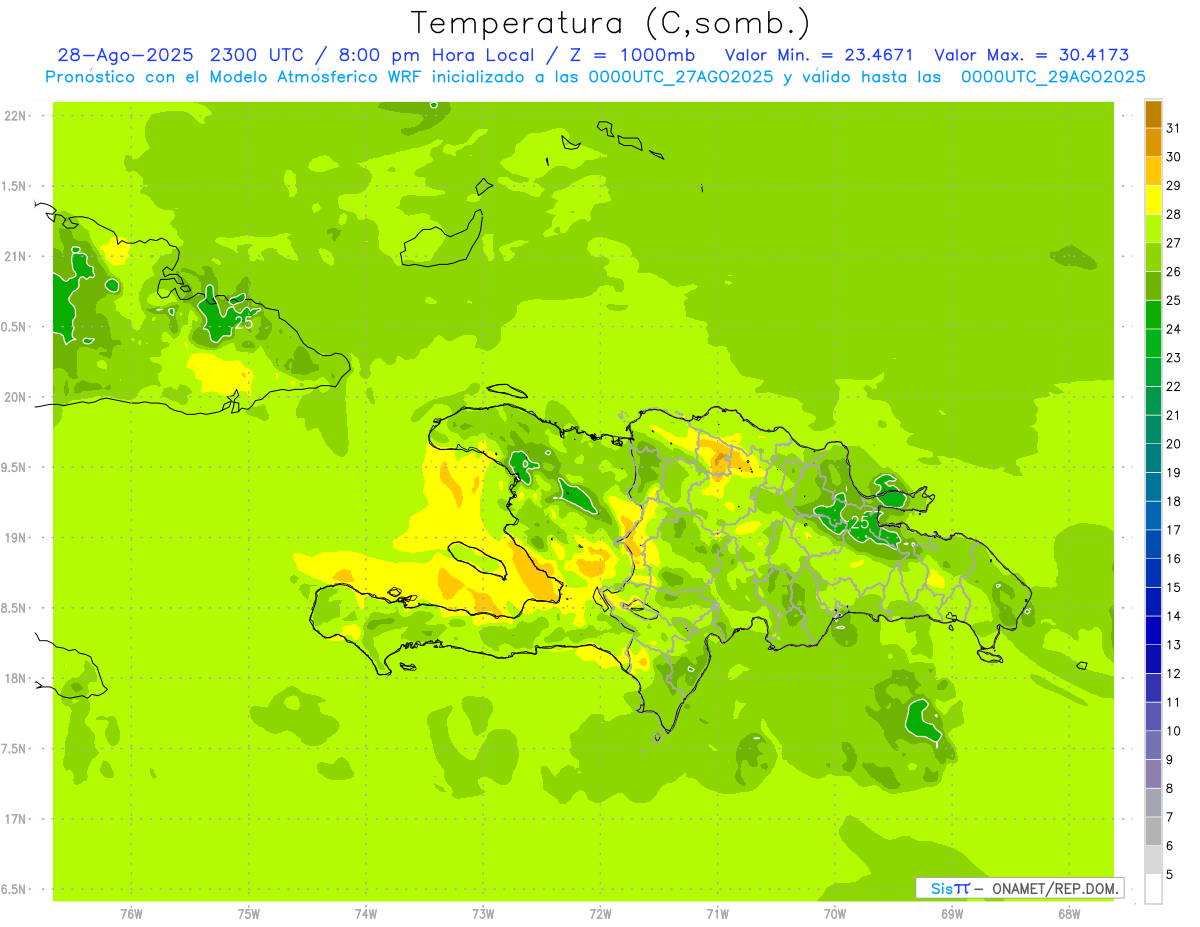Click the 76W longitude label
This screenshot has width=1200, height=927.
[x=131, y=914]
